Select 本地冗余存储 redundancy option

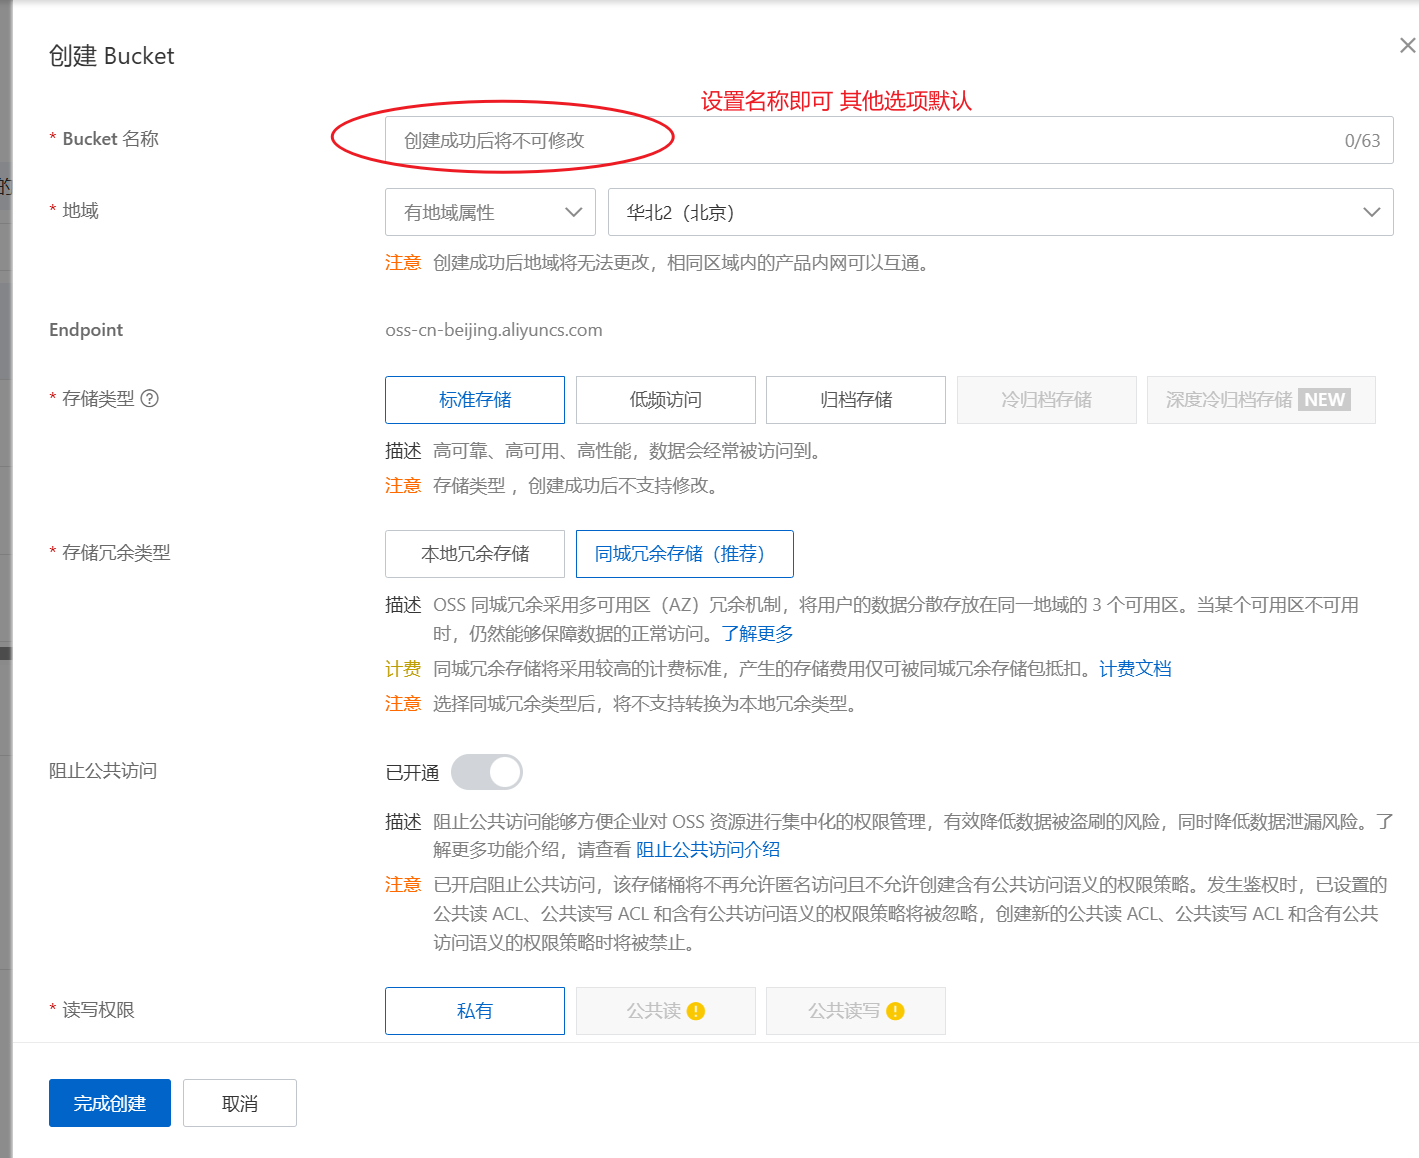[x=475, y=554]
